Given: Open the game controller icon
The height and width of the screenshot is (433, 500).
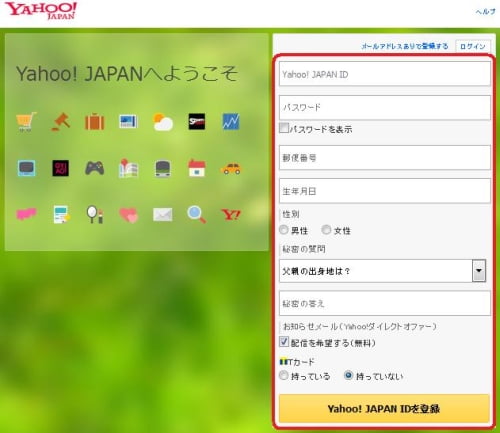Looking at the screenshot, I should (95, 168).
